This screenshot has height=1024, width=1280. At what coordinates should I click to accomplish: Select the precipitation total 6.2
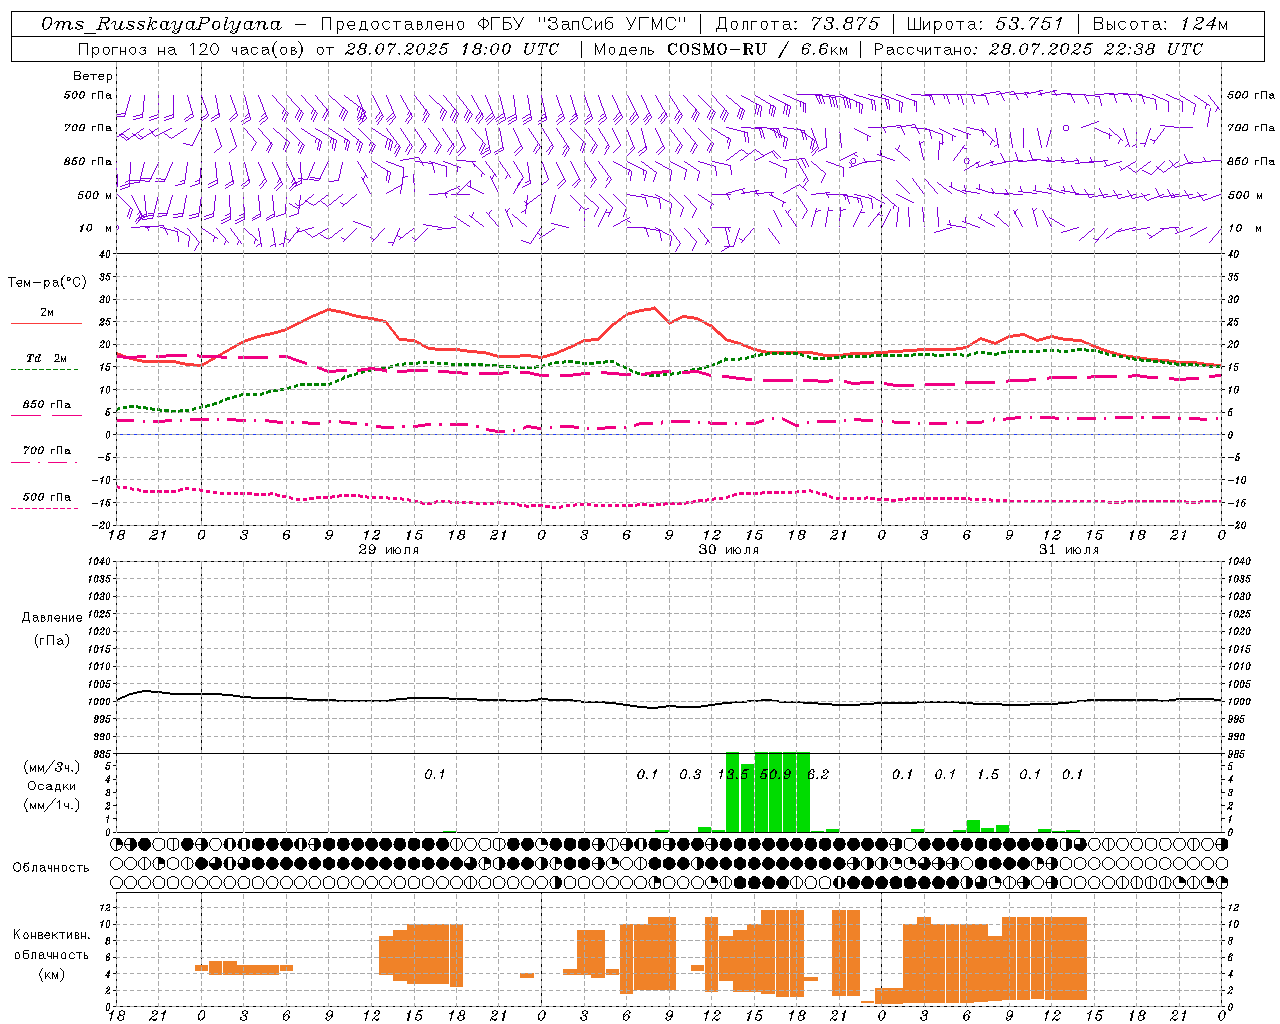818,774
